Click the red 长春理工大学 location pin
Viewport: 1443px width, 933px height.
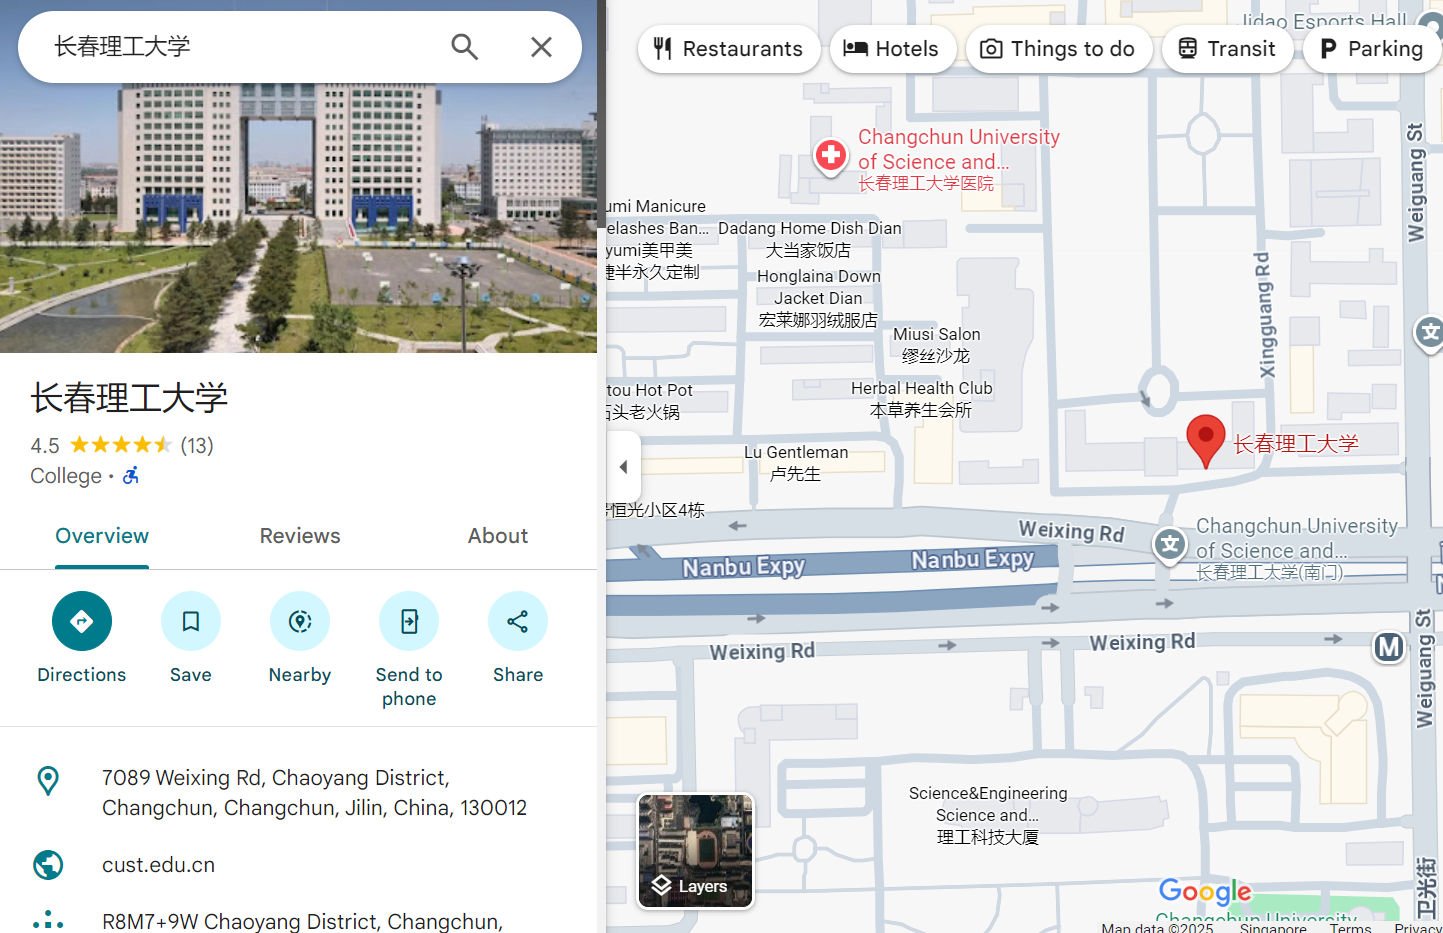tap(1206, 441)
